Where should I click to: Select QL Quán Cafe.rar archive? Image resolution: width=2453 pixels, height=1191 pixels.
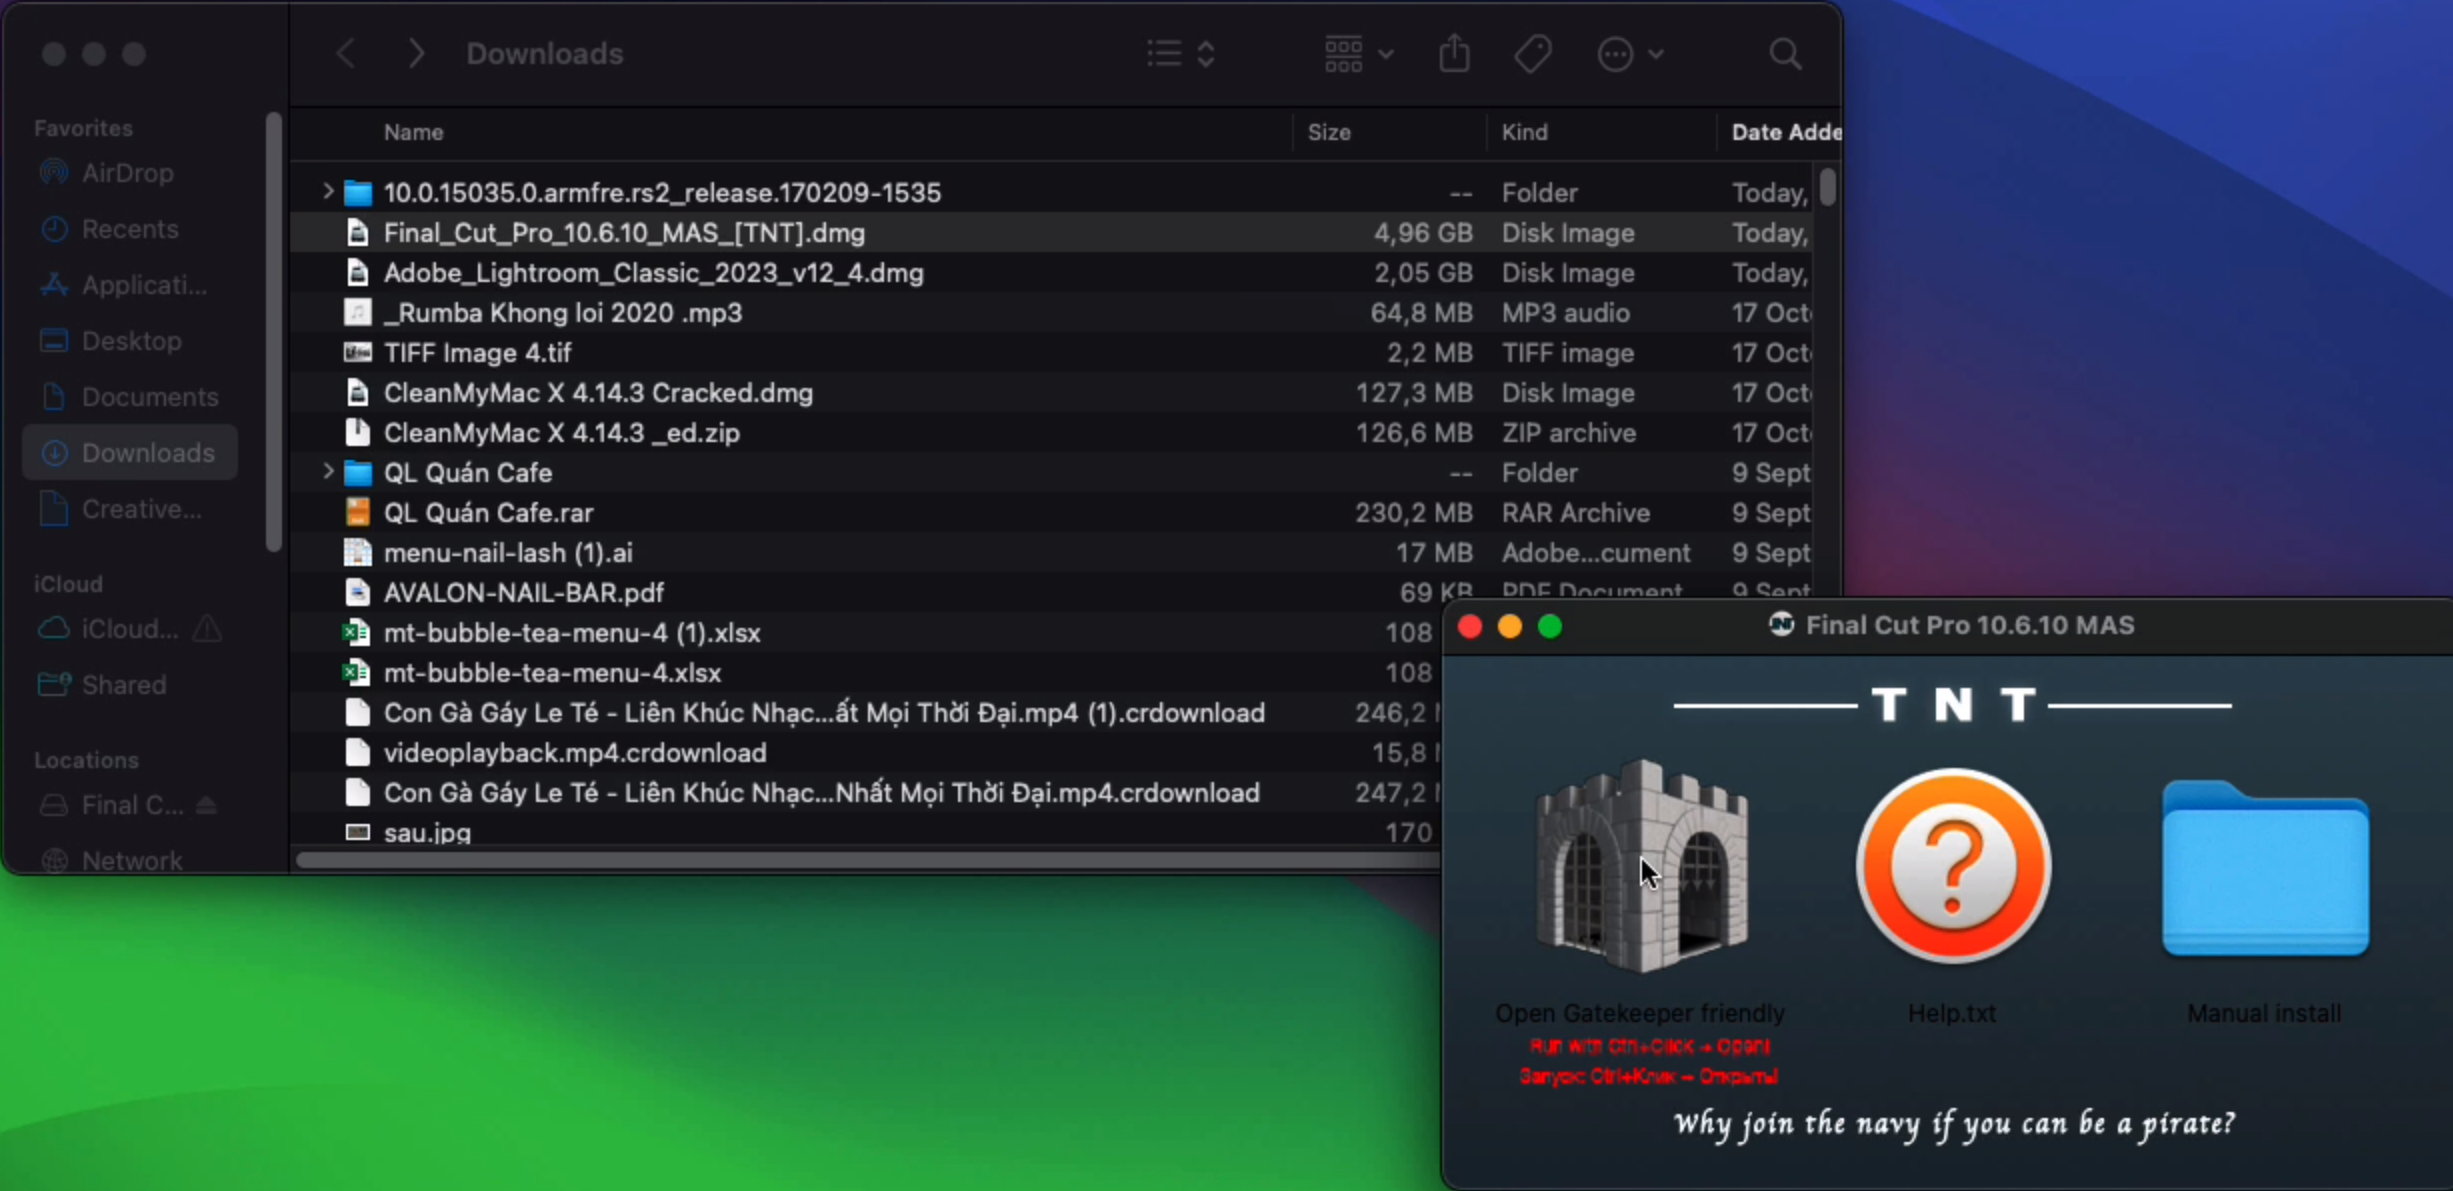pyautogui.click(x=1050, y=513)
